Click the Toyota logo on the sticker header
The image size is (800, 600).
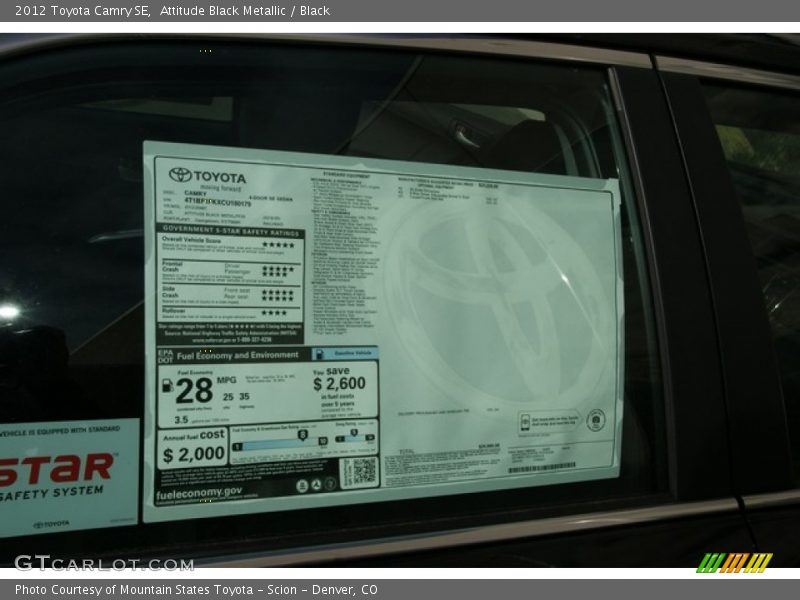(x=181, y=175)
